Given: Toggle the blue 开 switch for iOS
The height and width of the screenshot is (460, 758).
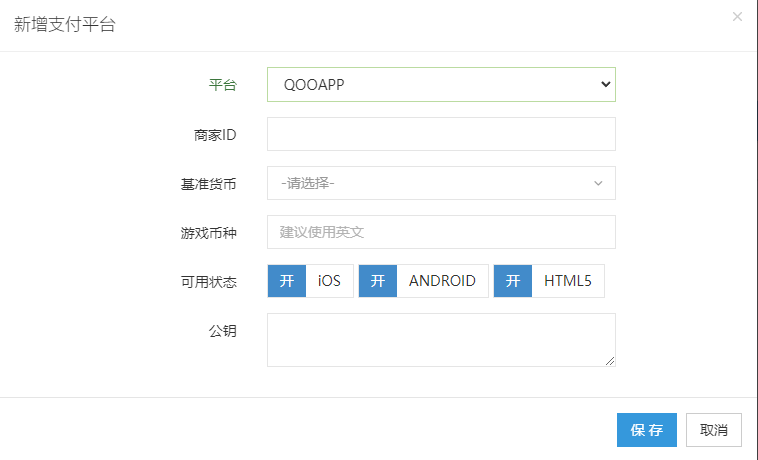Looking at the screenshot, I should pyautogui.click(x=286, y=281).
